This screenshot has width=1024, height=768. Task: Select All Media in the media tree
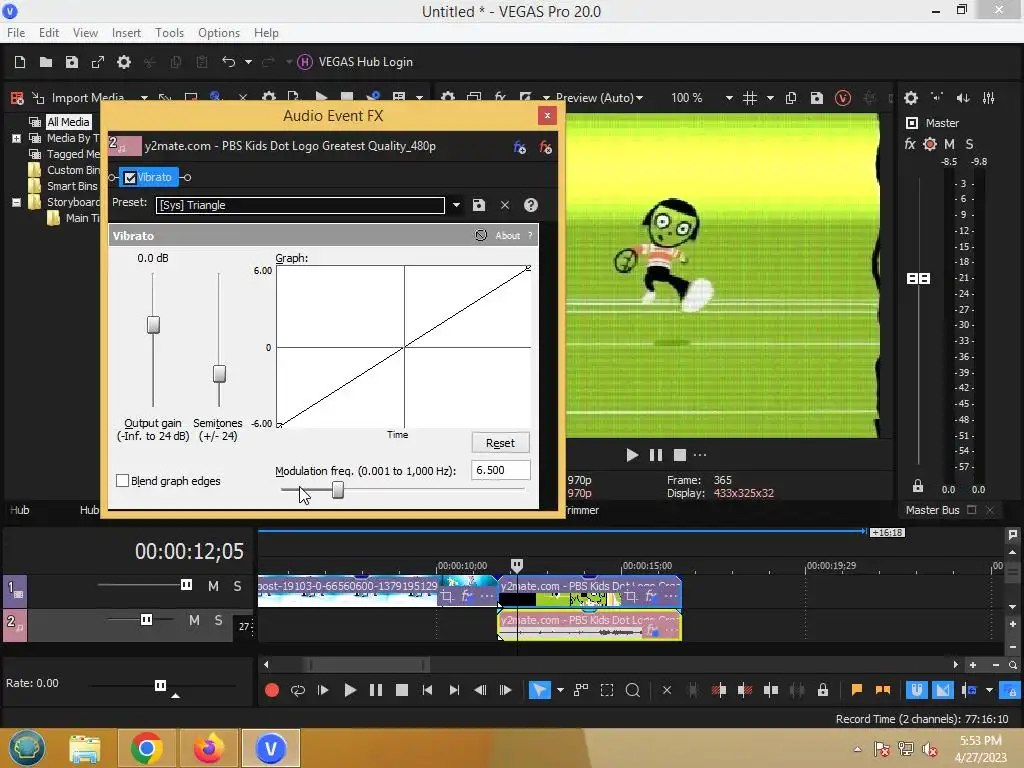[x=68, y=122]
